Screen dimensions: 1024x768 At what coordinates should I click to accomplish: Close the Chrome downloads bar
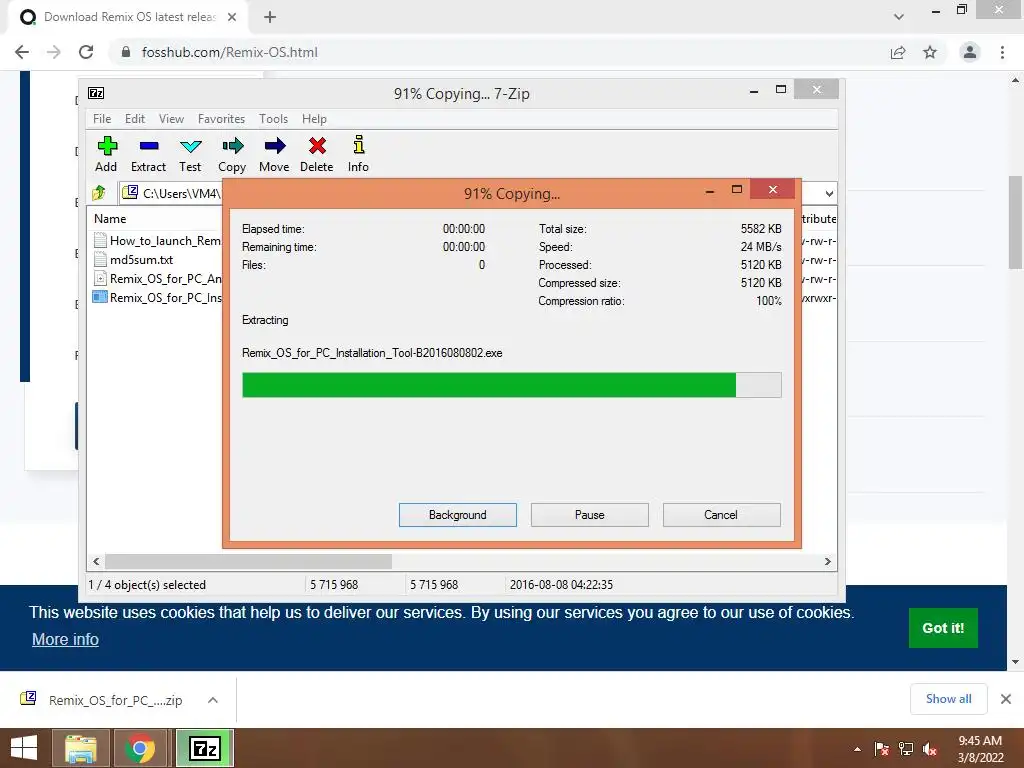point(1006,699)
